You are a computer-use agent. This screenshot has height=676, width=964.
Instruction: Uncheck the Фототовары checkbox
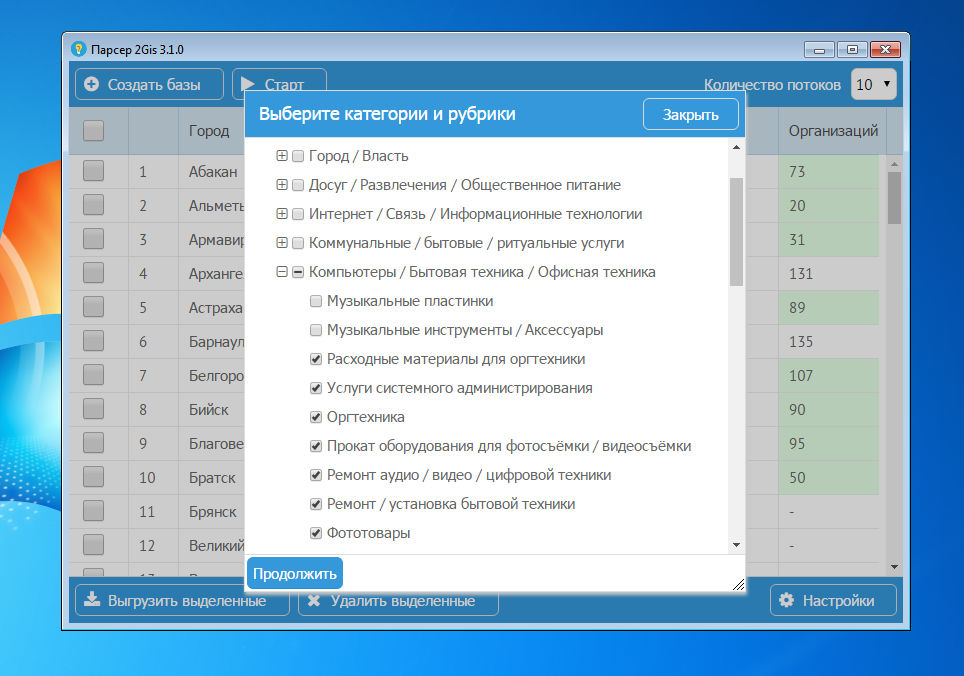pyautogui.click(x=316, y=533)
